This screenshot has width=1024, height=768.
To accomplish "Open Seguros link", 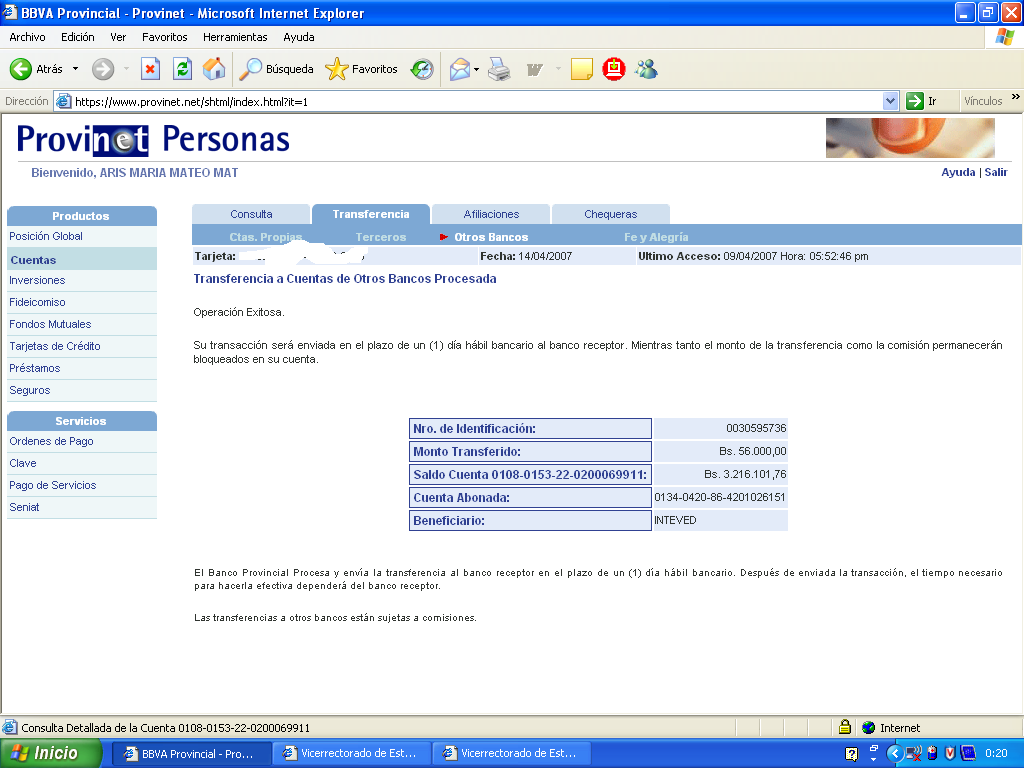I will point(29,390).
